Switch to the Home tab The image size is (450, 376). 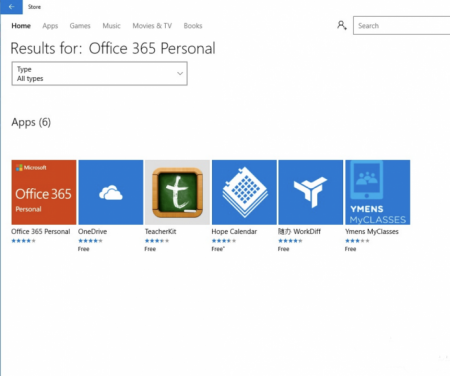click(21, 26)
